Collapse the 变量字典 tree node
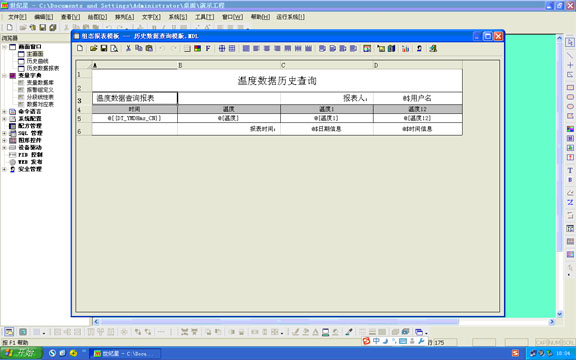Screen dimensions: 576x360 pyautogui.click(x=4, y=75)
